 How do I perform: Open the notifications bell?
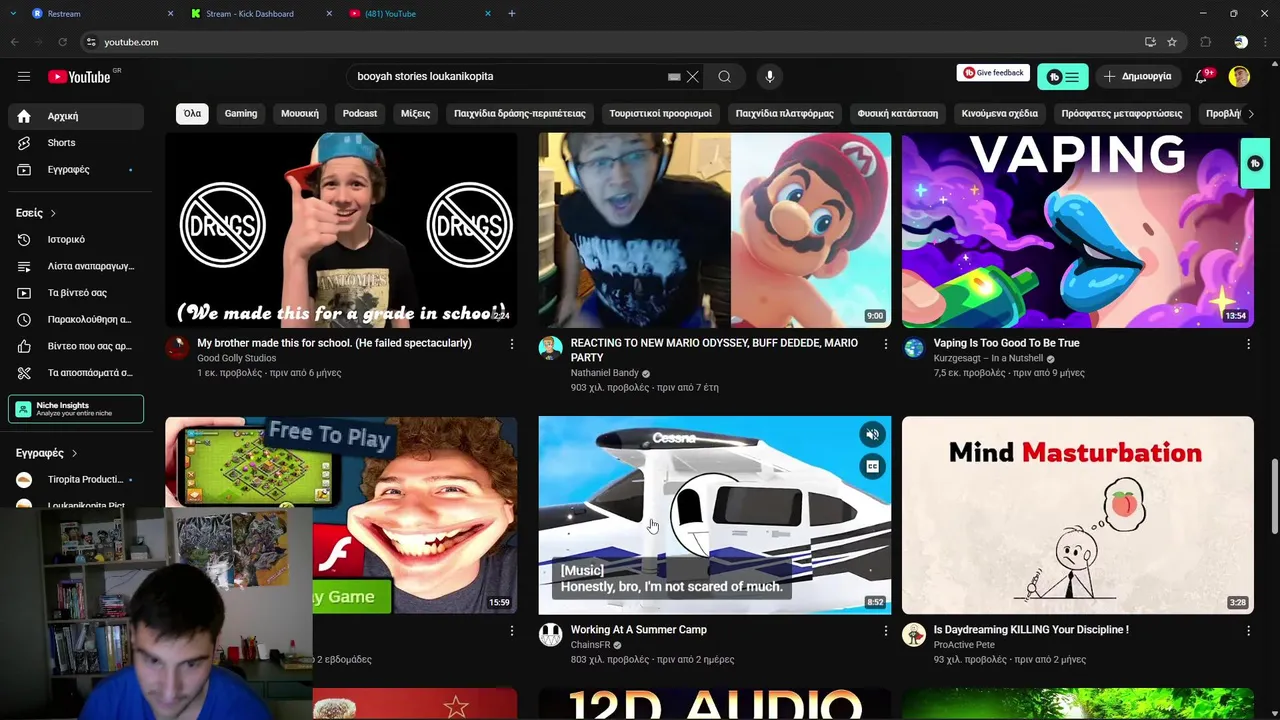[x=1201, y=76]
